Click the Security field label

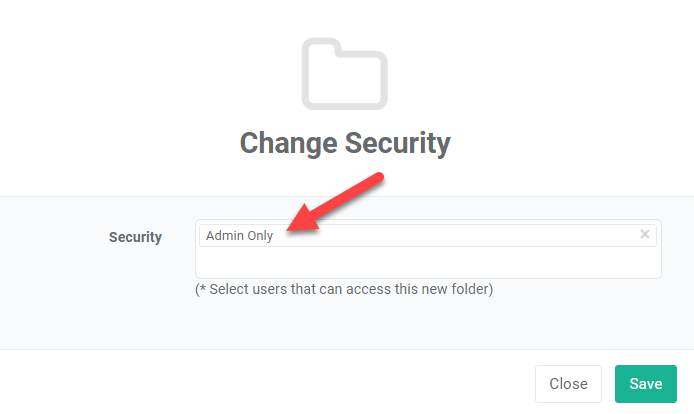click(135, 237)
